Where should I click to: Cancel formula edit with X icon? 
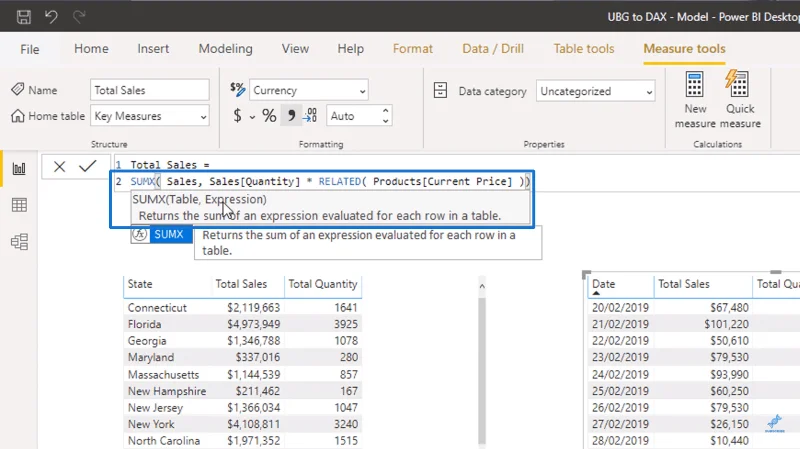(59, 166)
